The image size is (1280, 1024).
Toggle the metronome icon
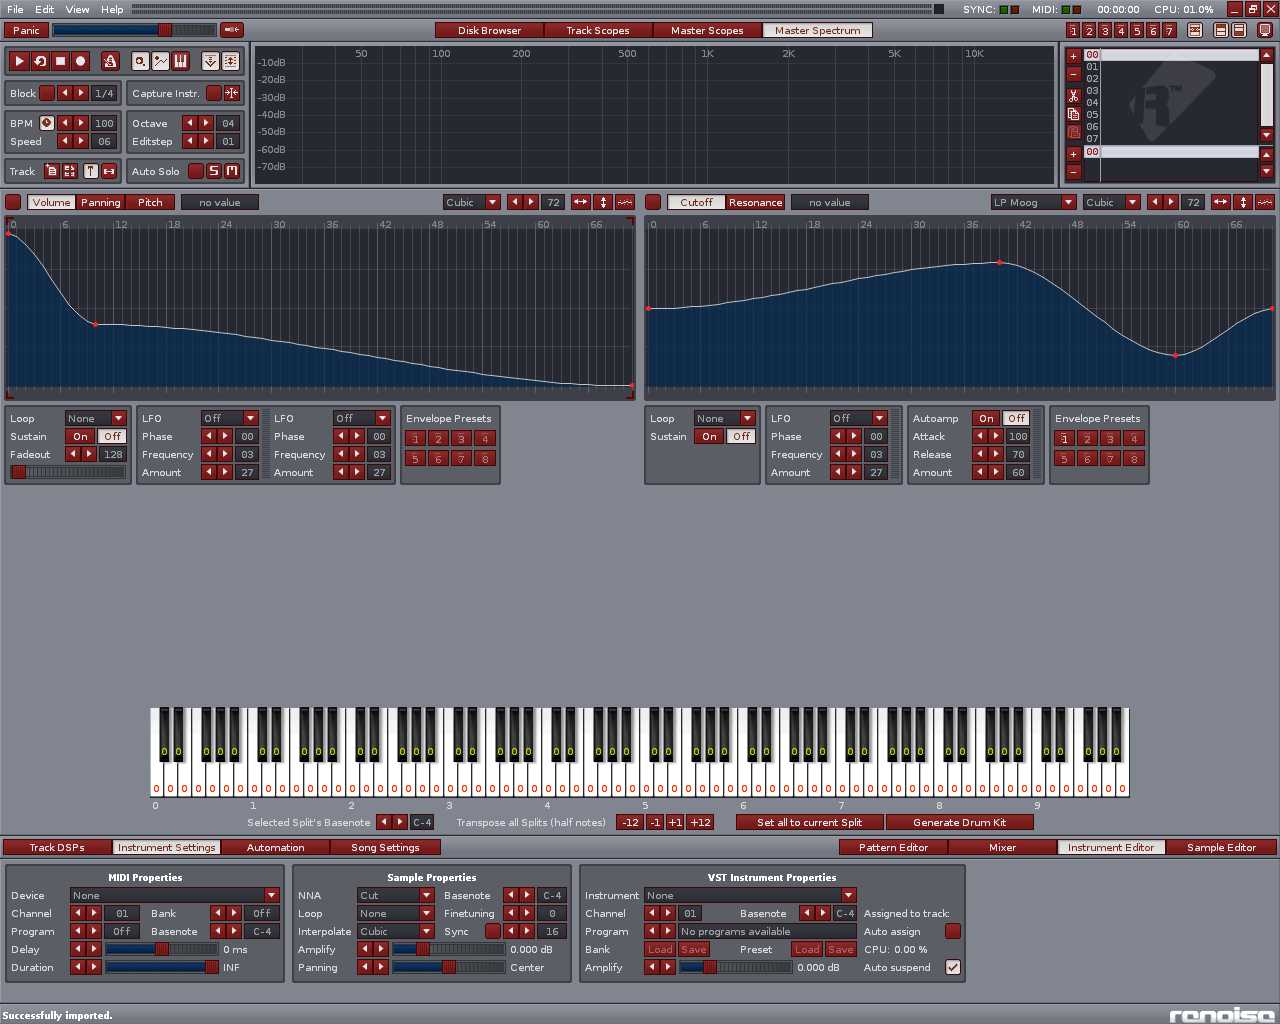tap(110, 61)
